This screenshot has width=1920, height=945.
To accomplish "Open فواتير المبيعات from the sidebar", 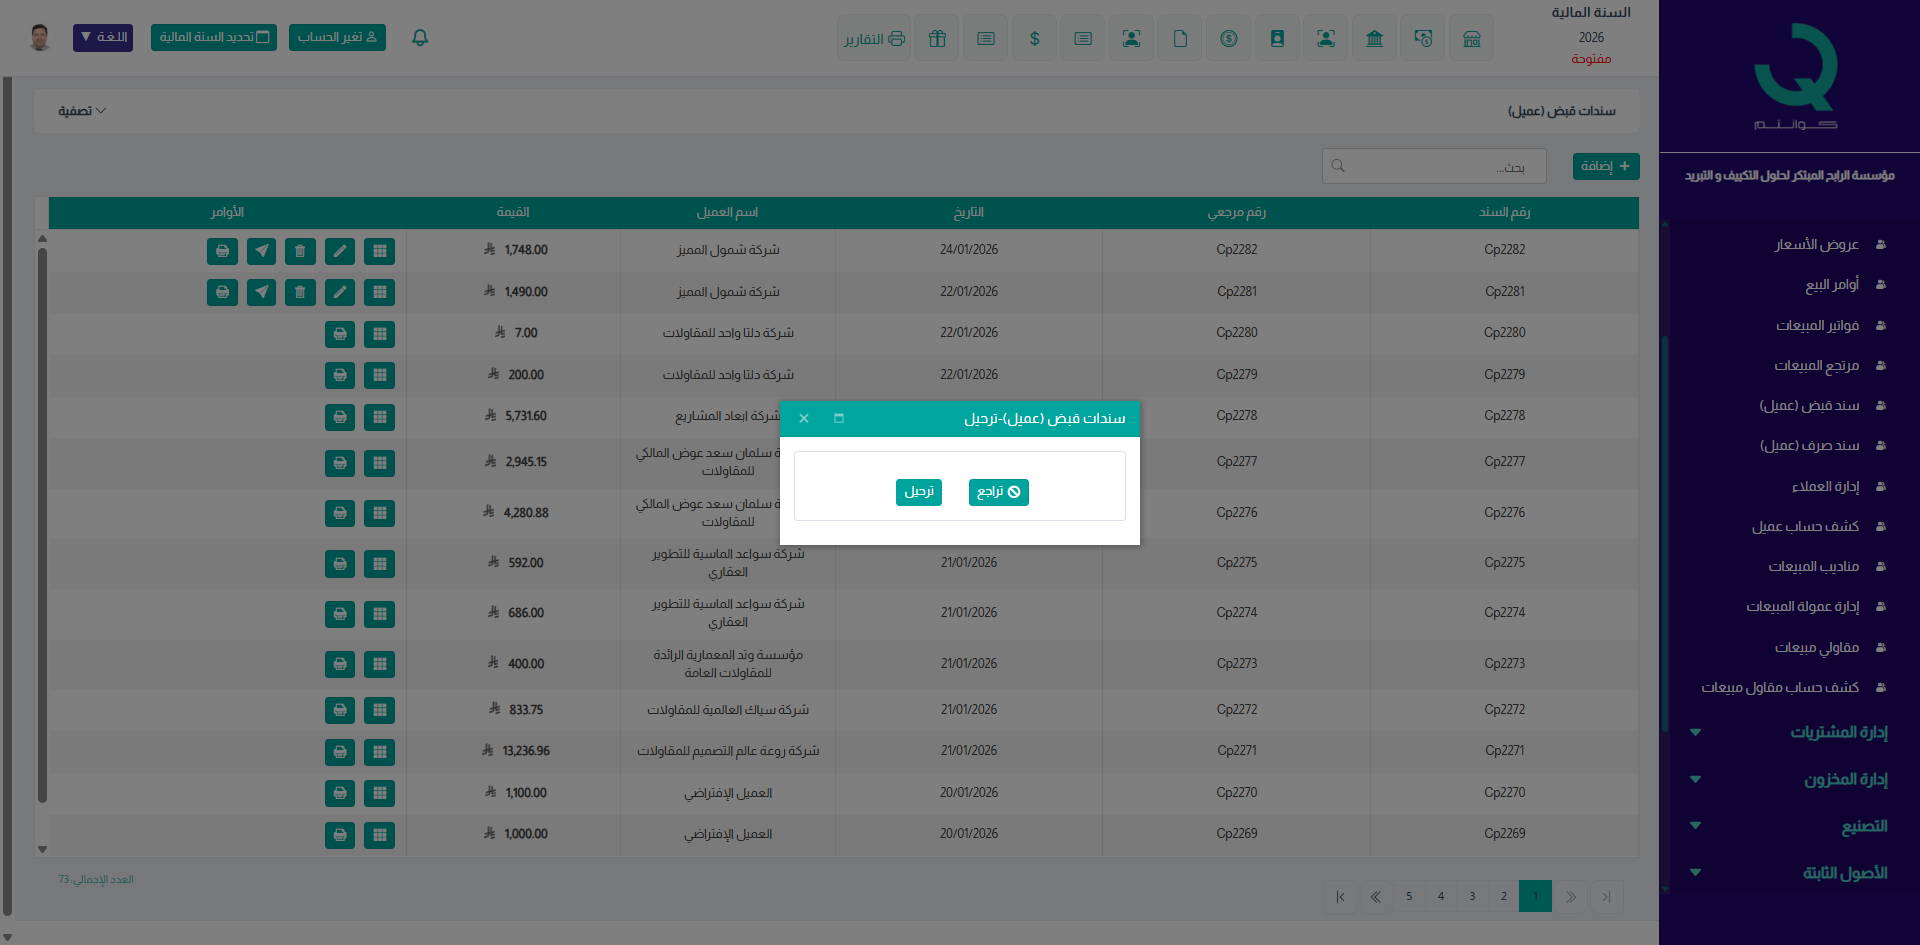I will (1817, 325).
